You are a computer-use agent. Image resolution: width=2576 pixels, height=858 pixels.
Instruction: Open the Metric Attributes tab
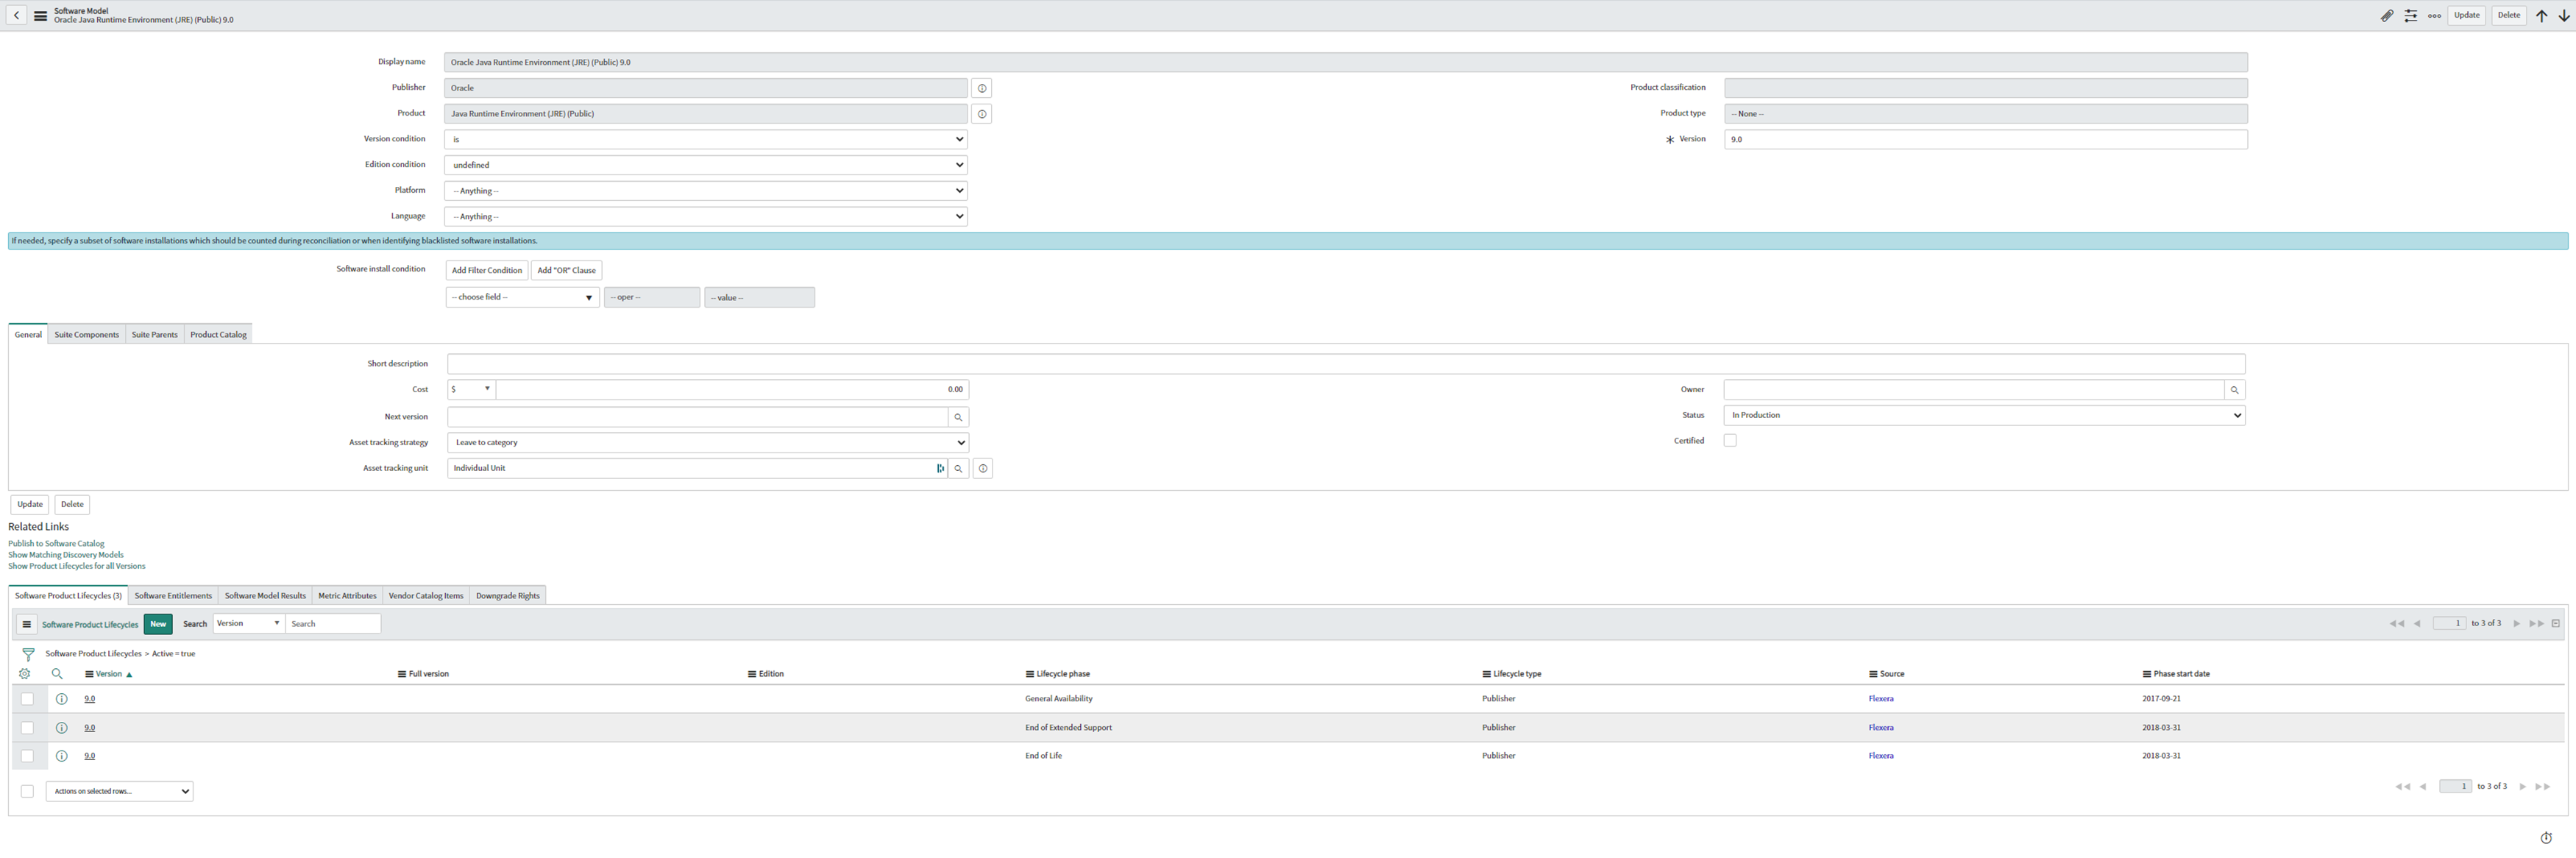347,596
